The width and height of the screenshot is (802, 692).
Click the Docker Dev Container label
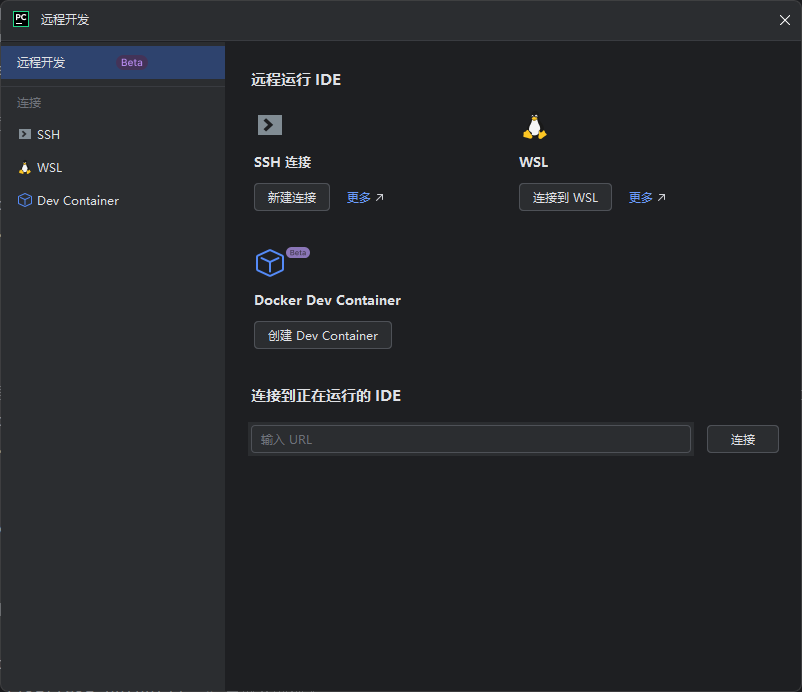pos(327,300)
